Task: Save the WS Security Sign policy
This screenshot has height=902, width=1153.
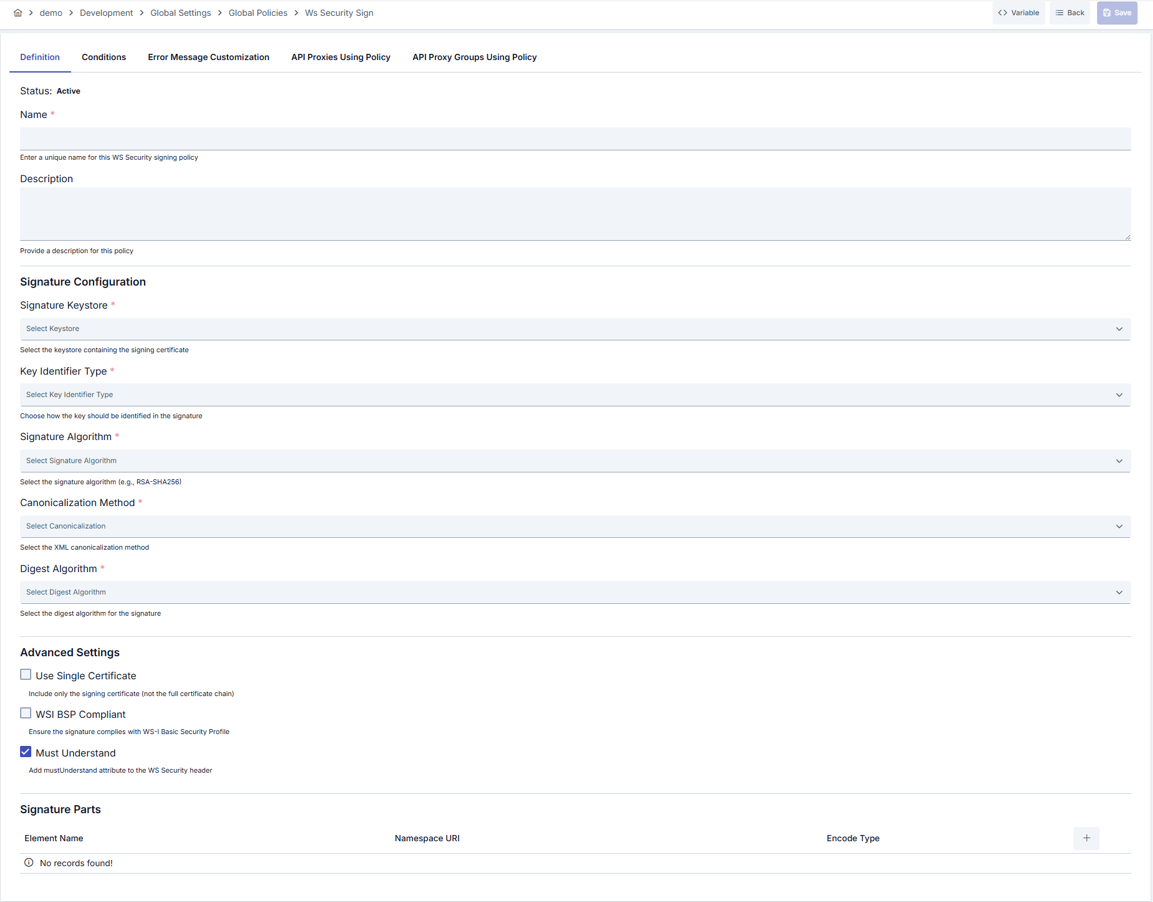Action: (x=1117, y=12)
